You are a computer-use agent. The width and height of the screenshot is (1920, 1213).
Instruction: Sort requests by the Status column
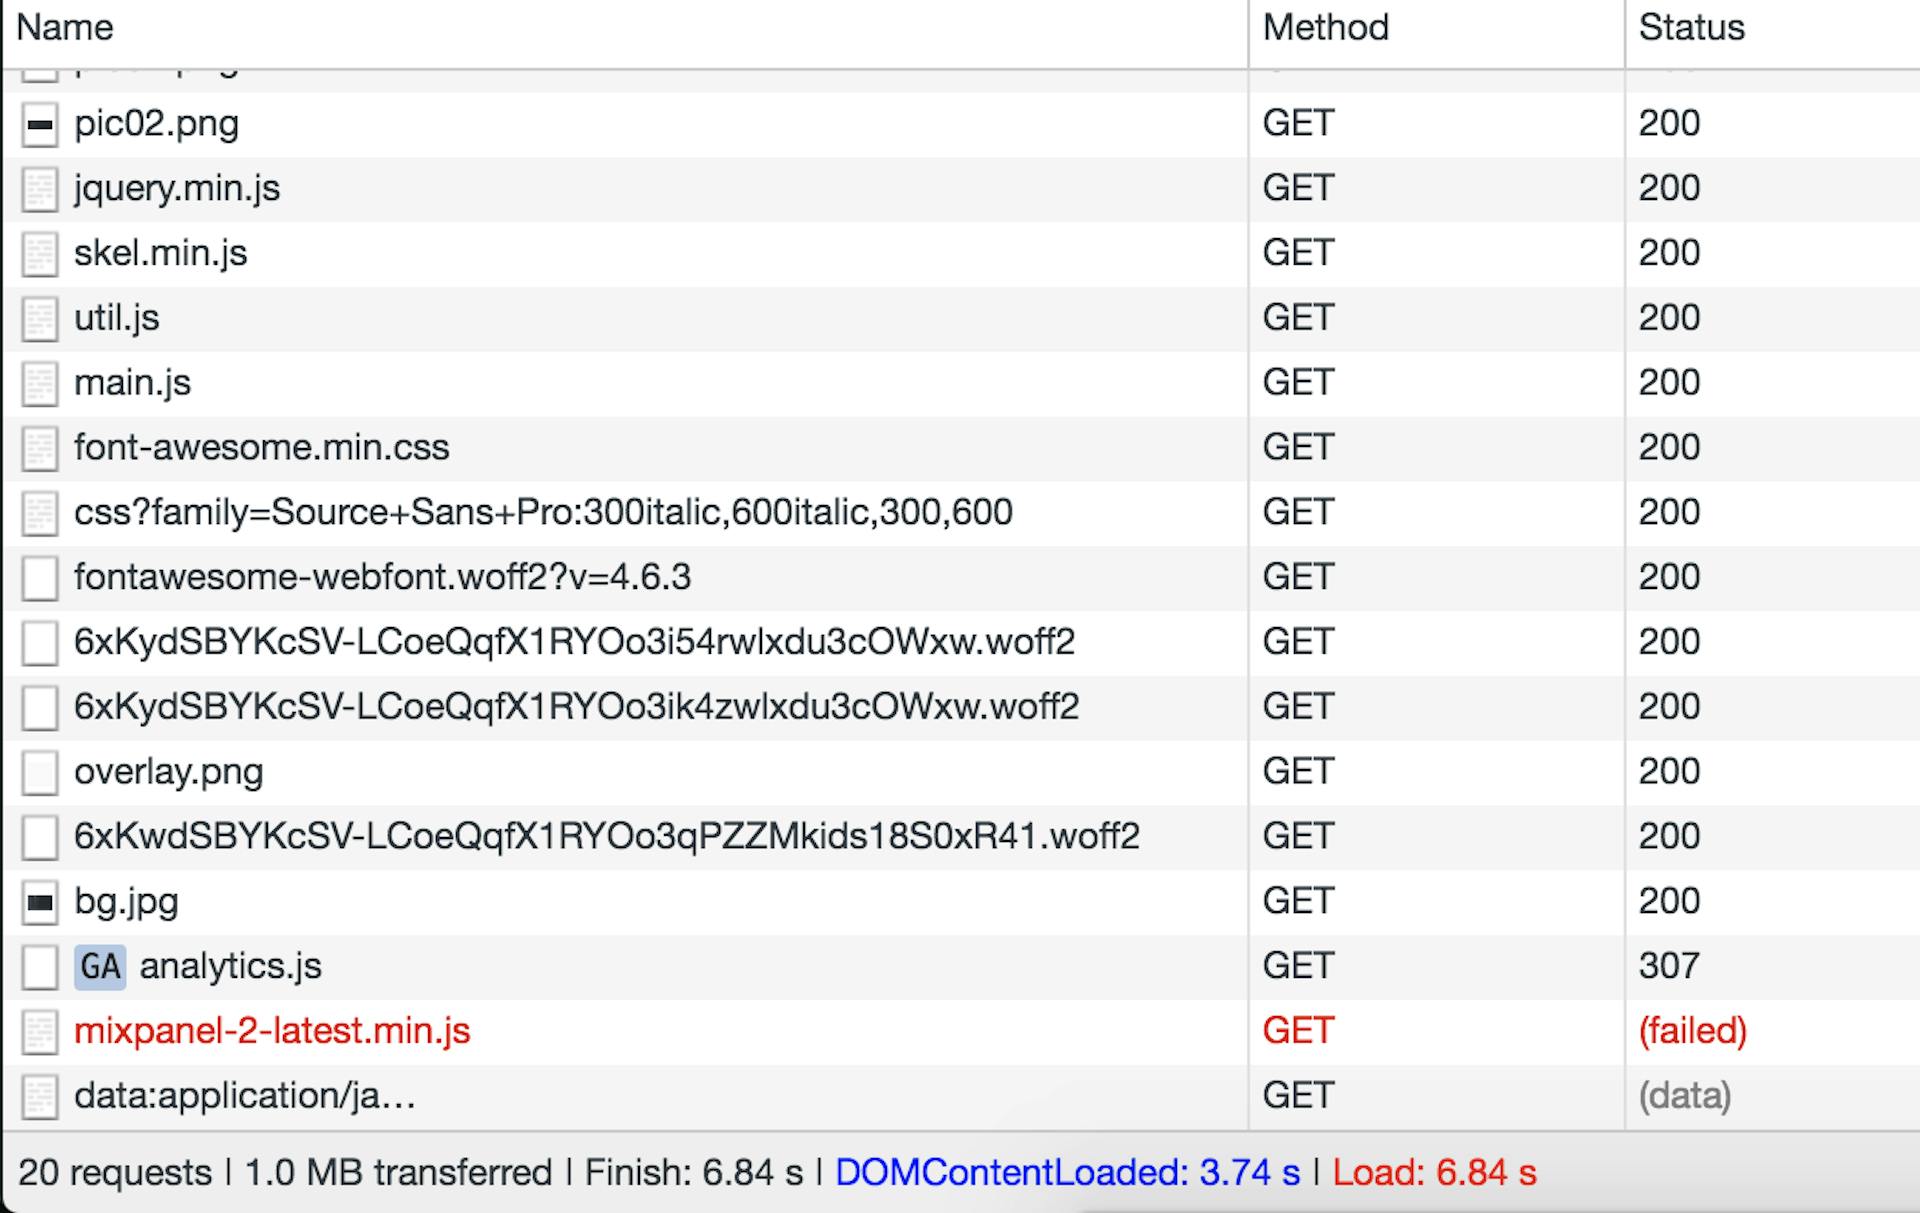tap(1690, 28)
